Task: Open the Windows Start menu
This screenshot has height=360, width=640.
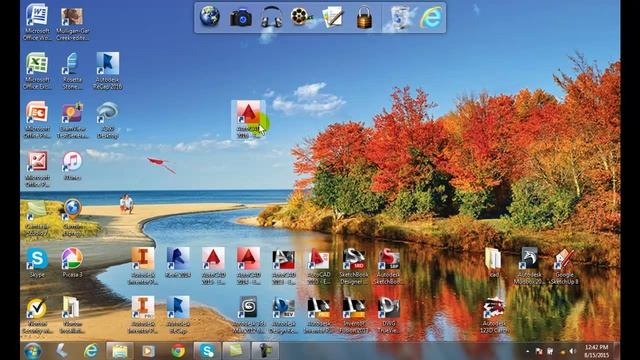Action: (x=32, y=351)
